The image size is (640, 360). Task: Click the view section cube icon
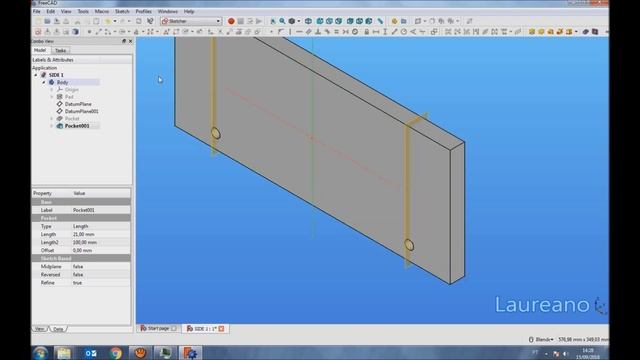[76, 32]
